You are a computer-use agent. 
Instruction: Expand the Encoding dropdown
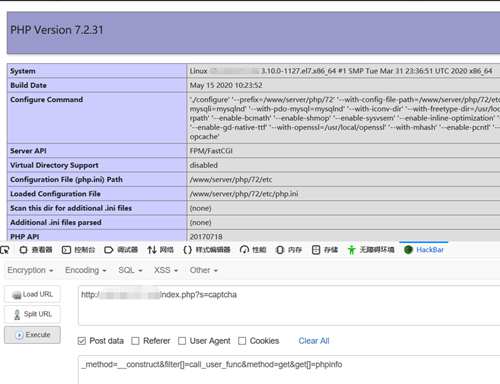[86, 270]
